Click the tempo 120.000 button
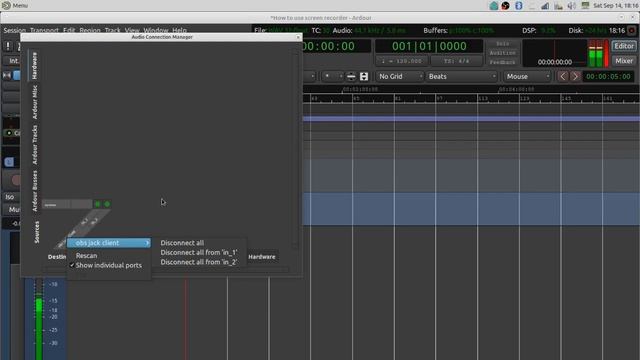The height and width of the screenshot is (360, 640). click(402, 61)
